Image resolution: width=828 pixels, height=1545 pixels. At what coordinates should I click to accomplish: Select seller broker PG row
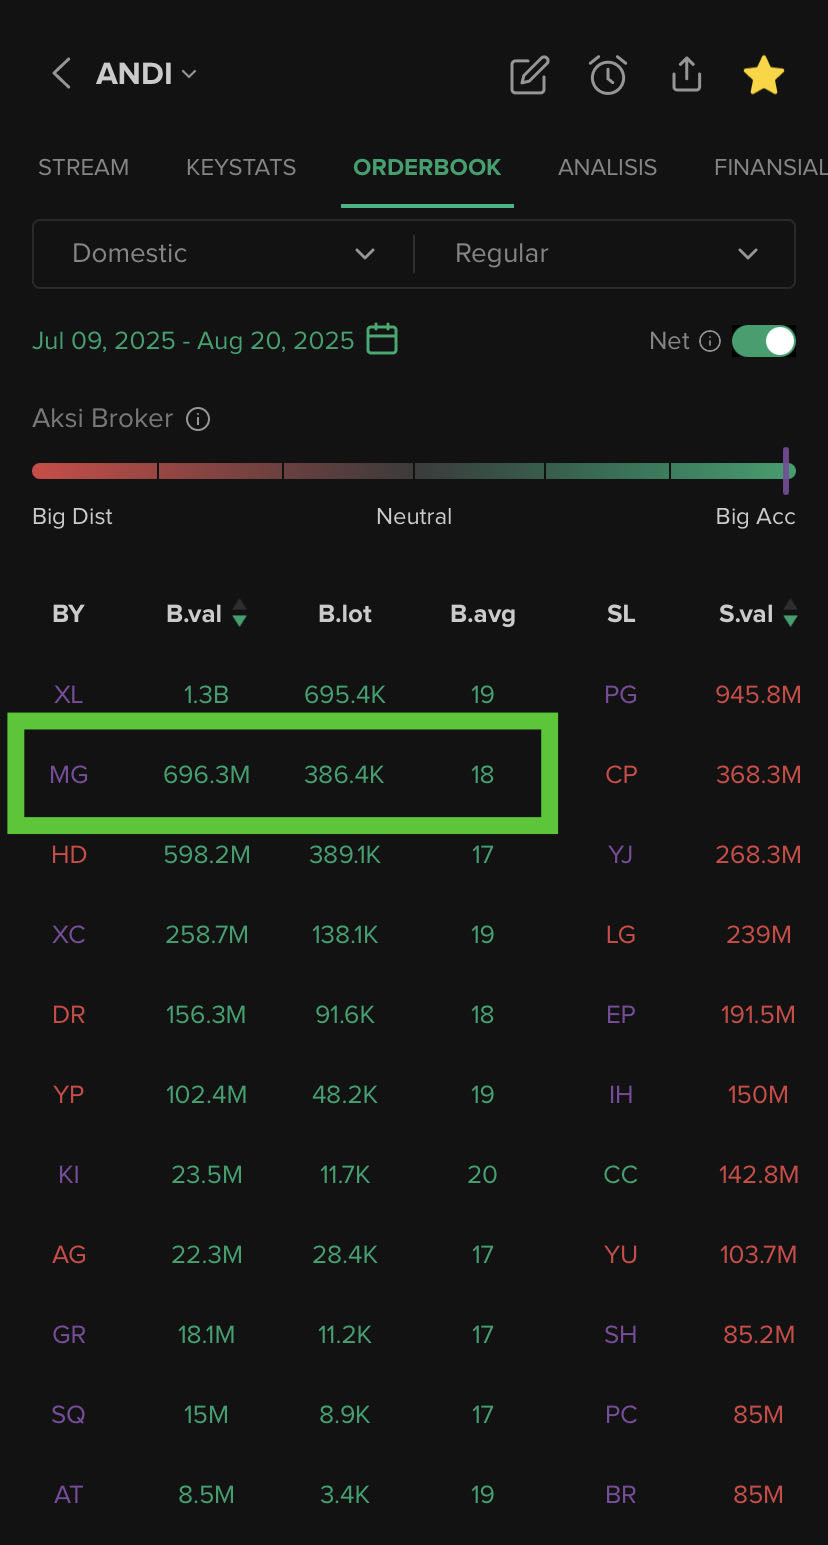(x=621, y=694)
